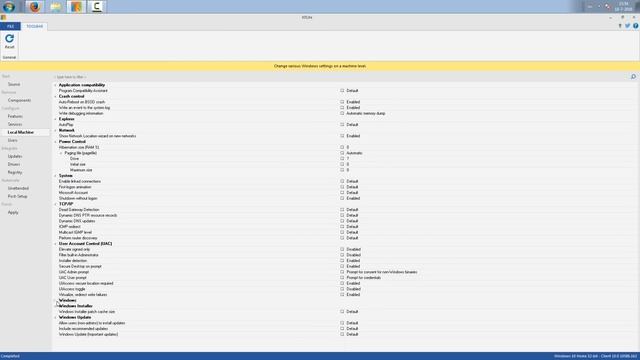Open Registry page in sidebar
The image size is (640, 360).
click(x=15, y=173)
